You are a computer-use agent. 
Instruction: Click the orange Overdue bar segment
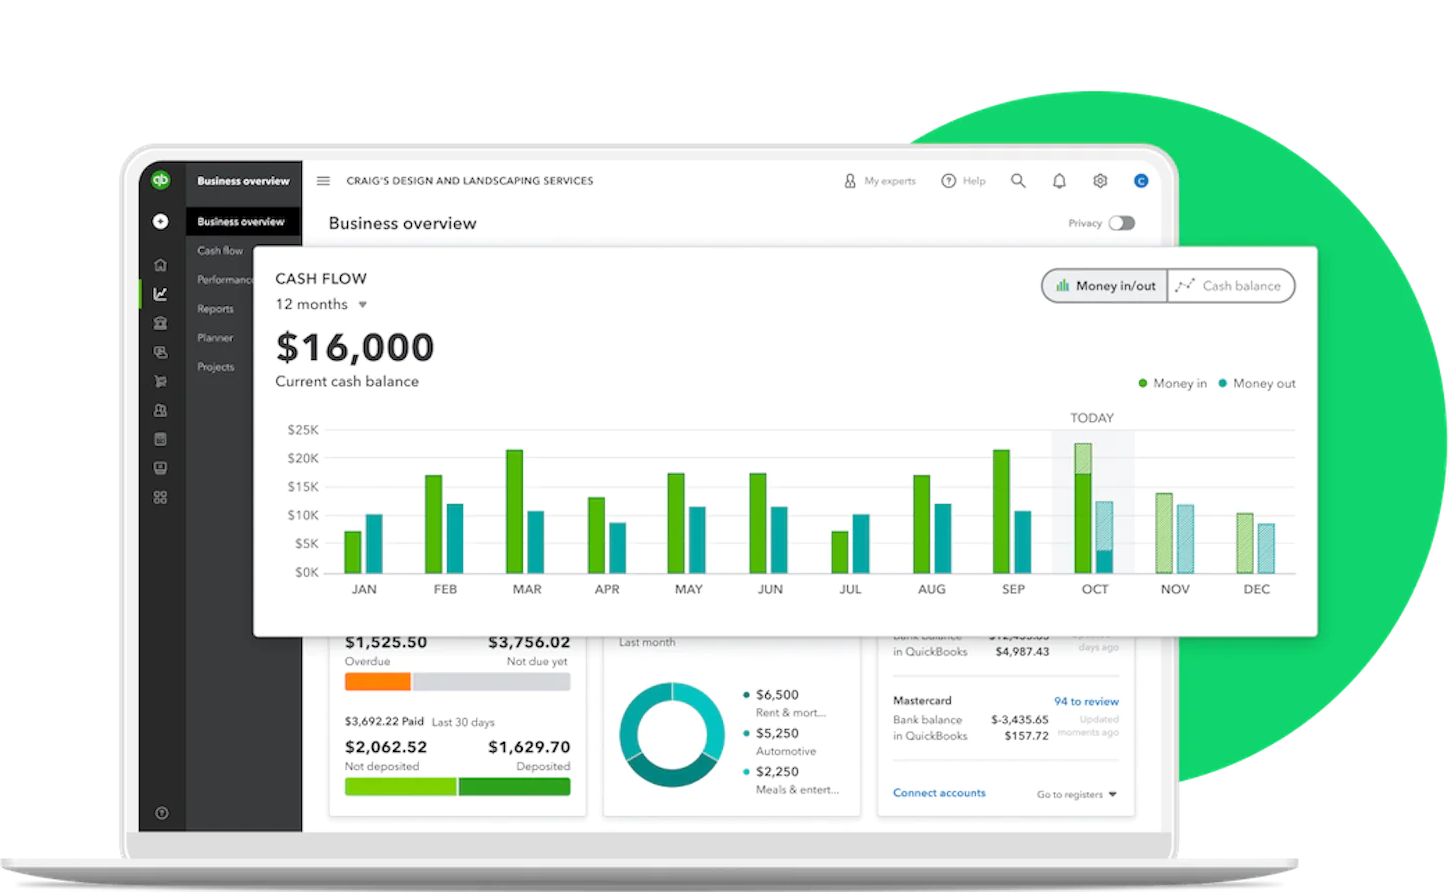click(377, 682)
